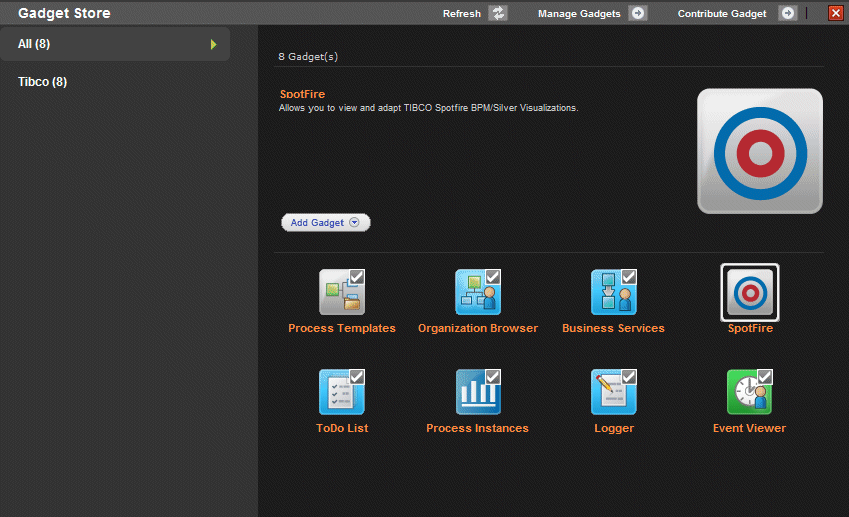This screenshot has width=849, height=517.
Task: Select the Organization Browser gadget icon
Action: 478,292
